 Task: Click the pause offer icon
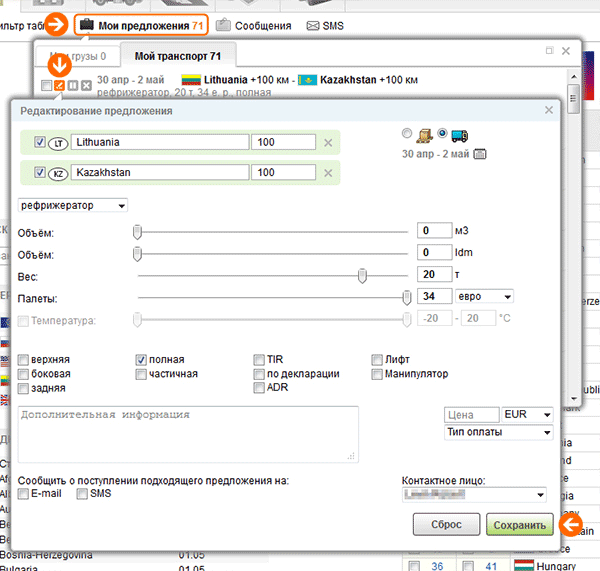tap(73, 86)
